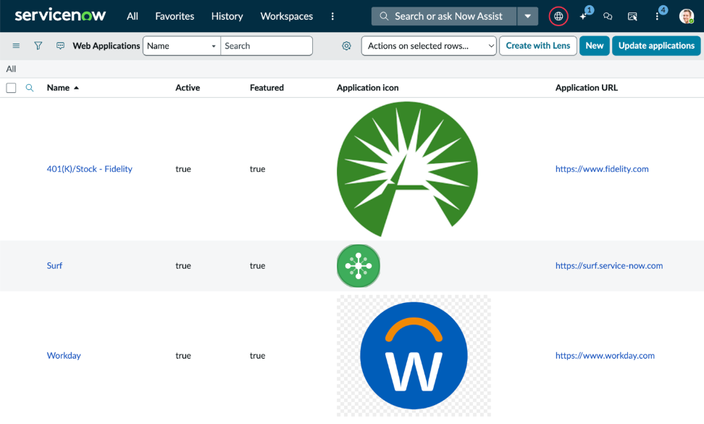Open personalize list gear icon
The width and height of the screenshot is (704, 424).
click(346, 46)
